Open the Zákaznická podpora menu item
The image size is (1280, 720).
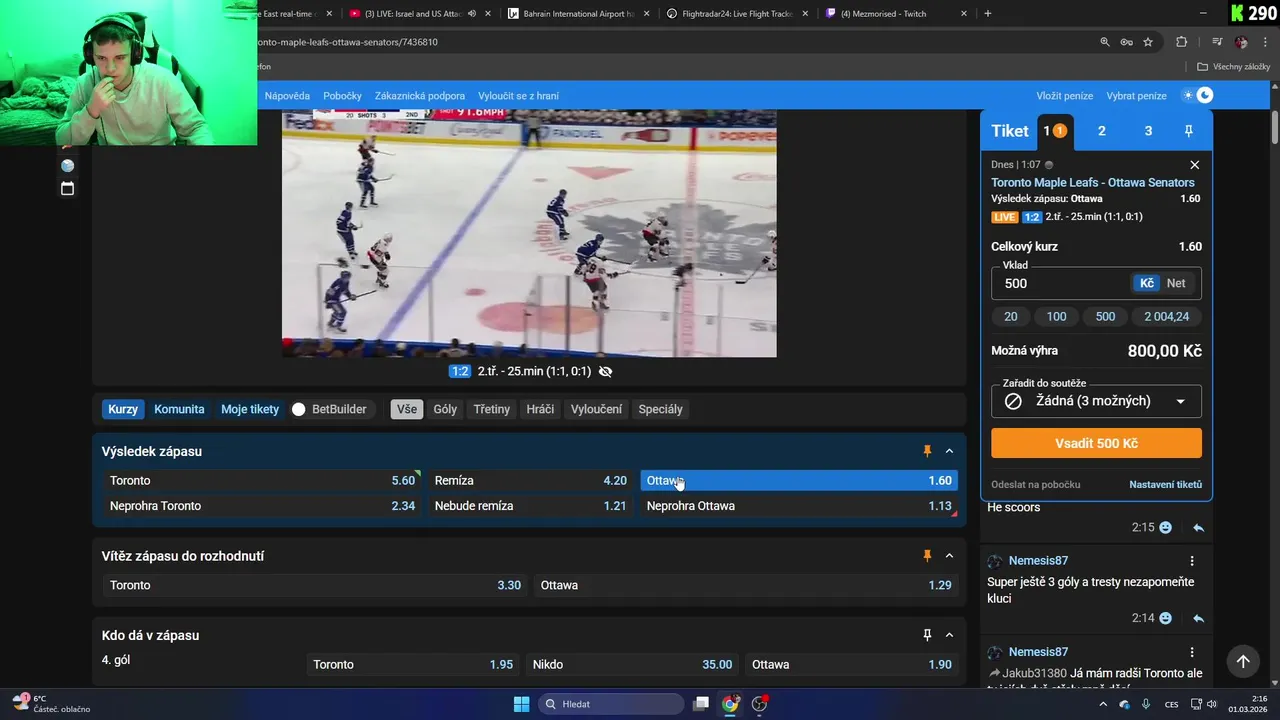pos(420,96)
